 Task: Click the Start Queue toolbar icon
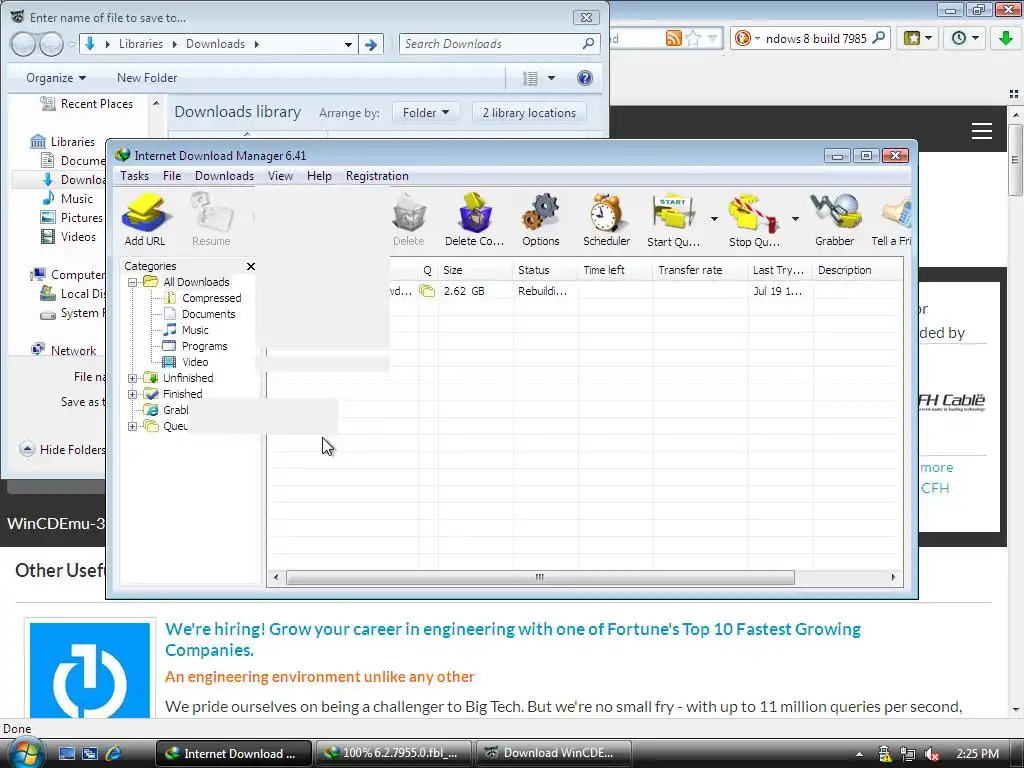coord(674,220)
